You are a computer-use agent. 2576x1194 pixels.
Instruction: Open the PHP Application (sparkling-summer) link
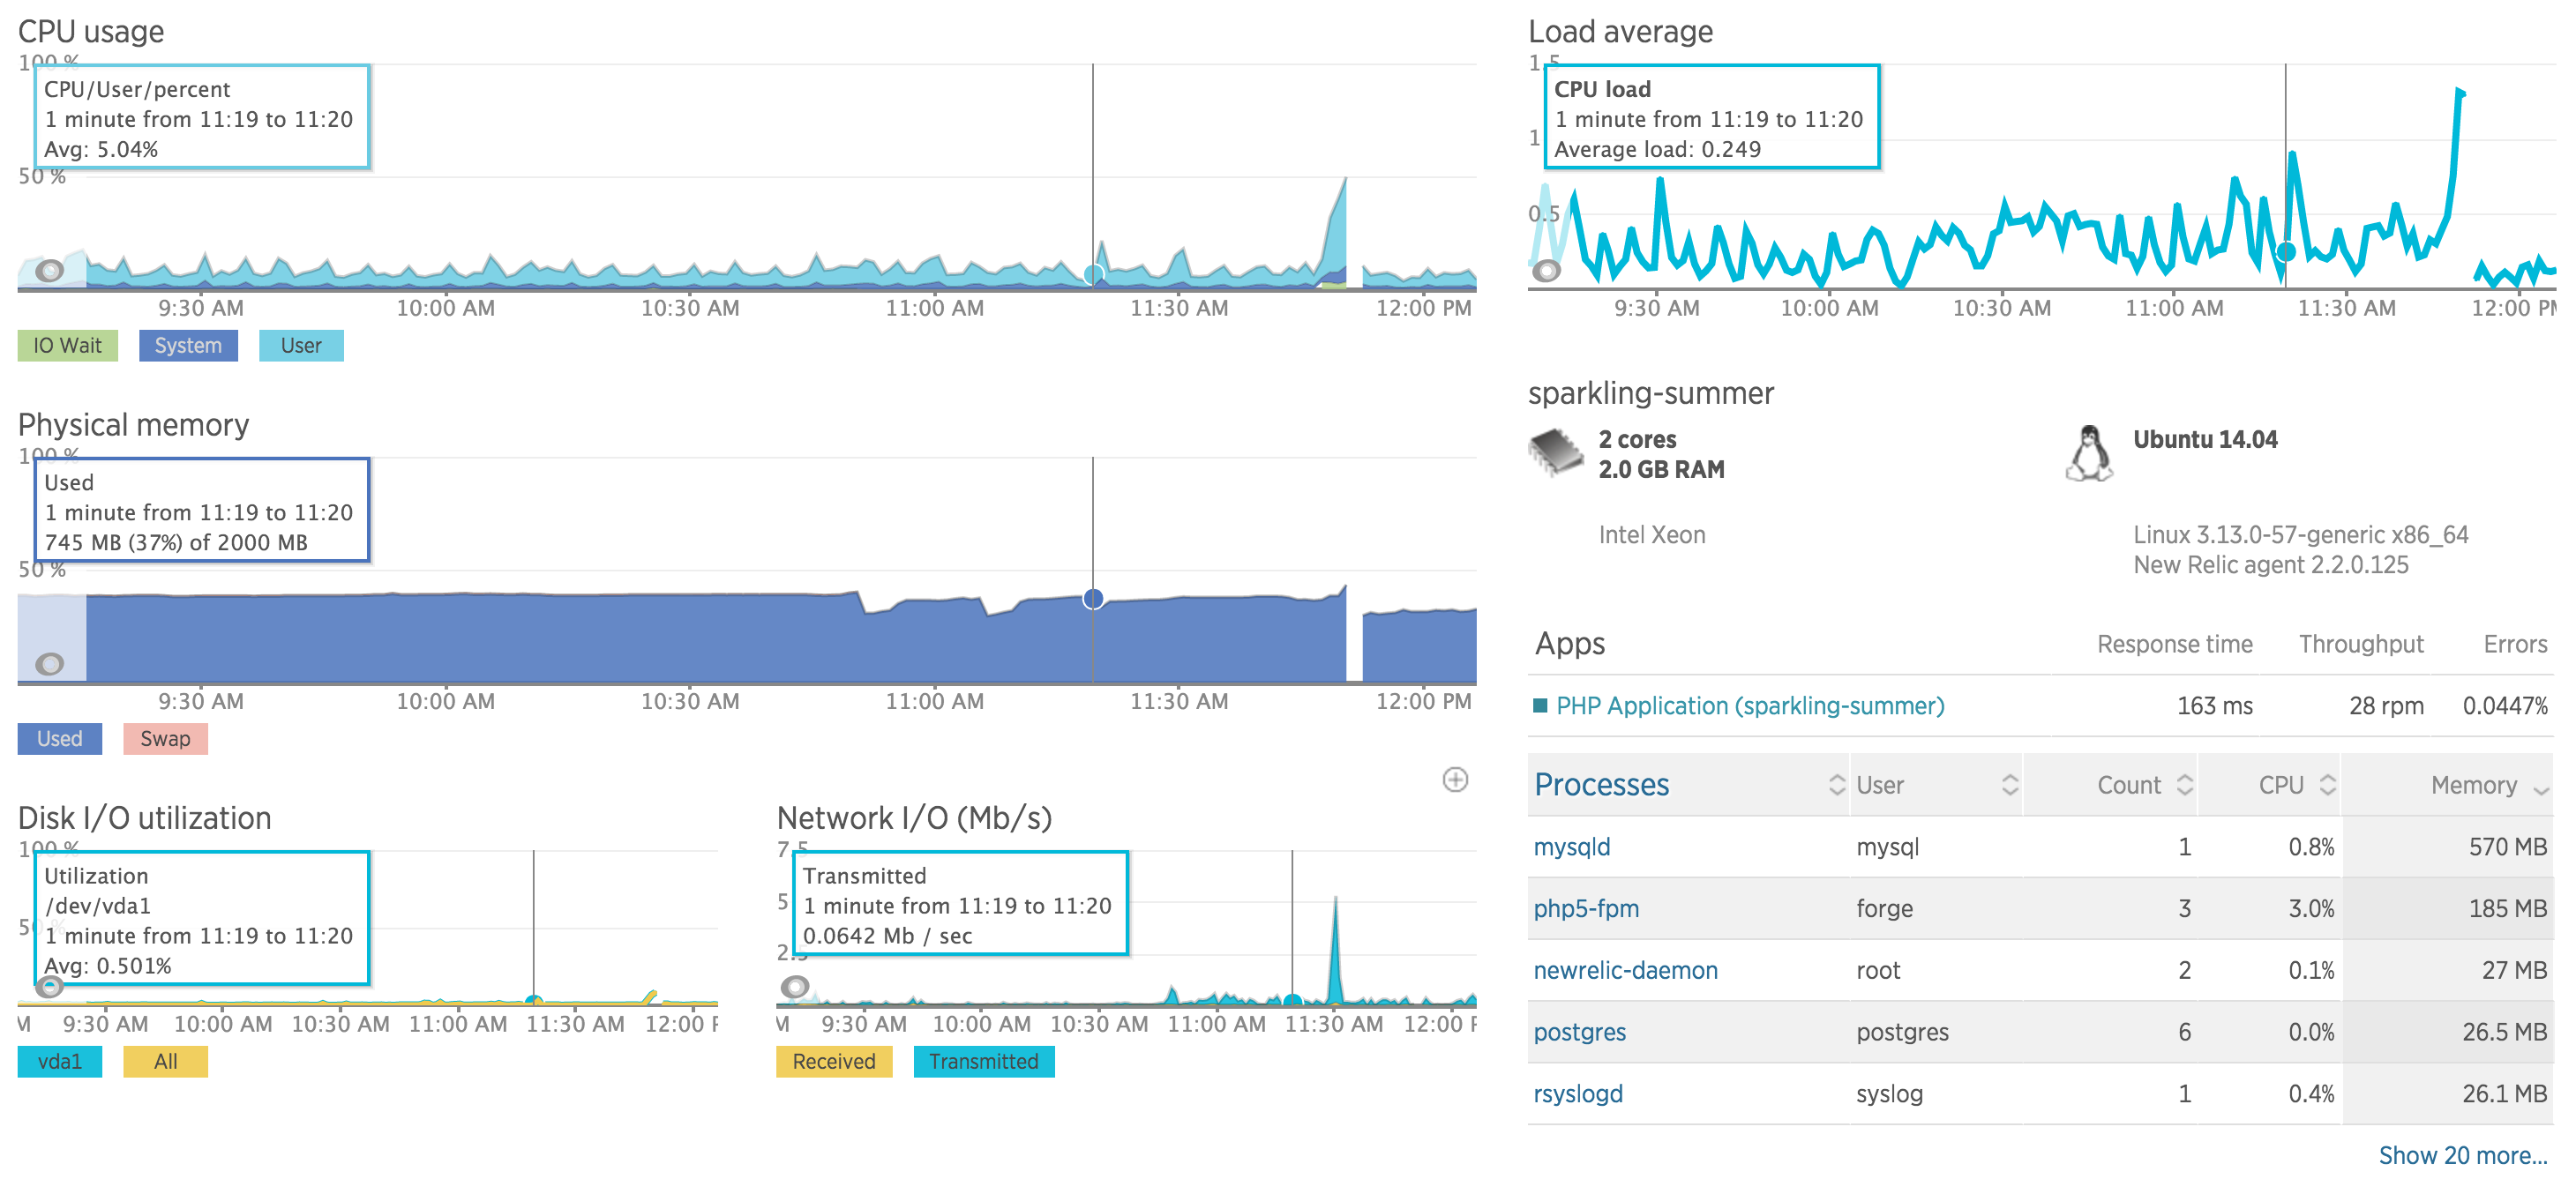coord(1750,706)
